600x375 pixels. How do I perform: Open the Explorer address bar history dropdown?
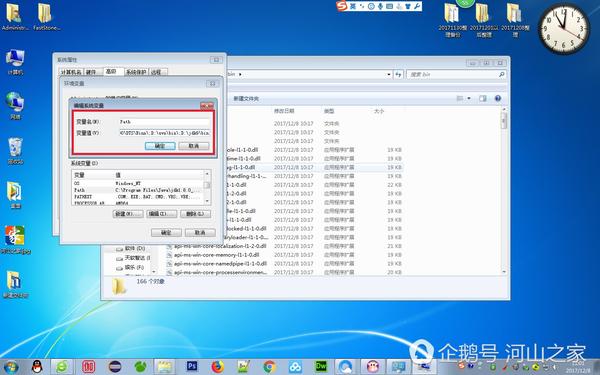point(389,74)
